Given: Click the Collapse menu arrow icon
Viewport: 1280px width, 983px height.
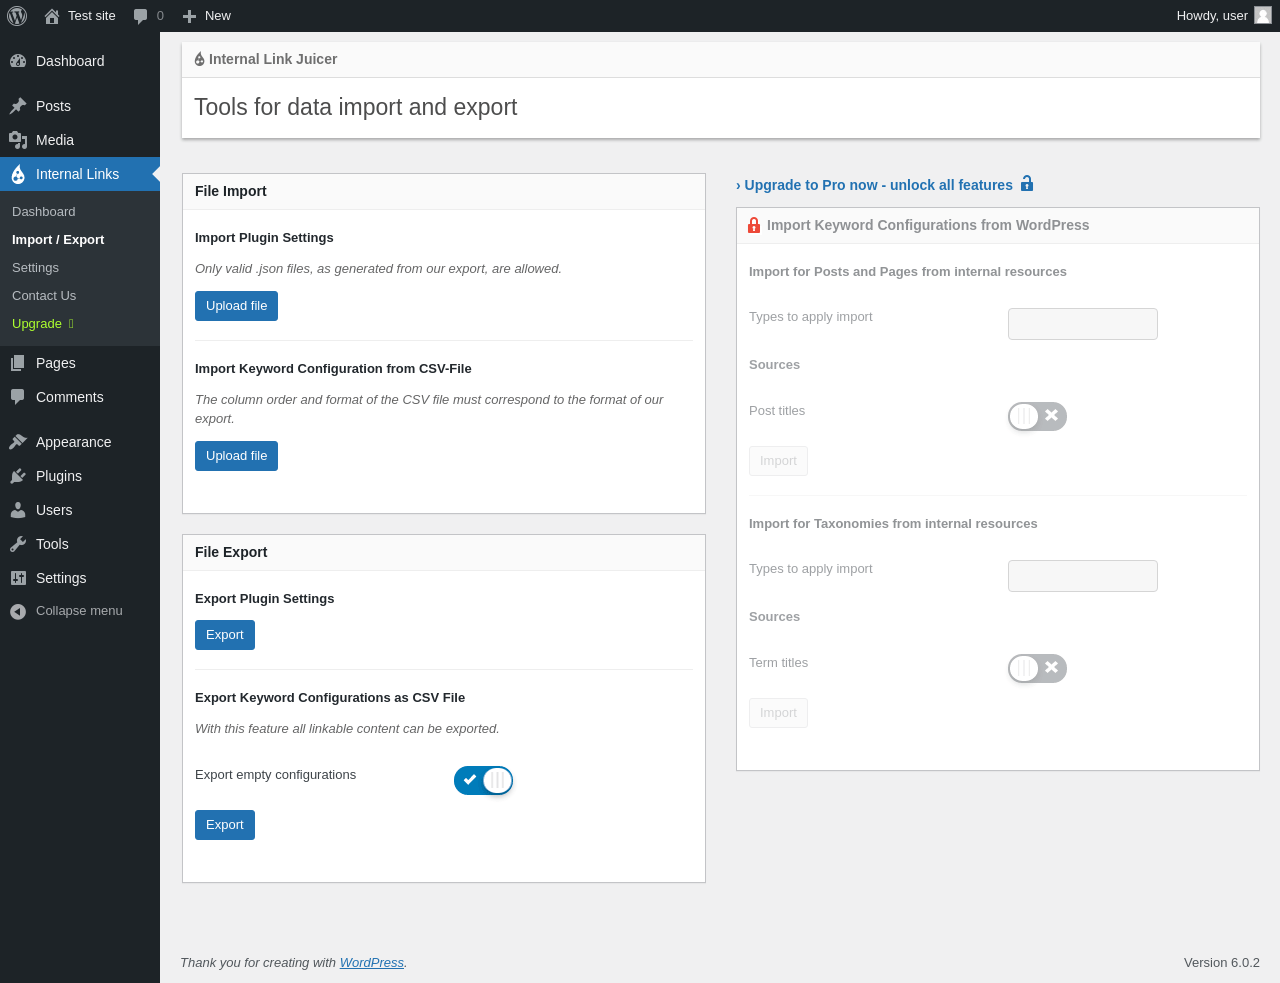Looking at the screenshot, I should [x=18, y=611].
